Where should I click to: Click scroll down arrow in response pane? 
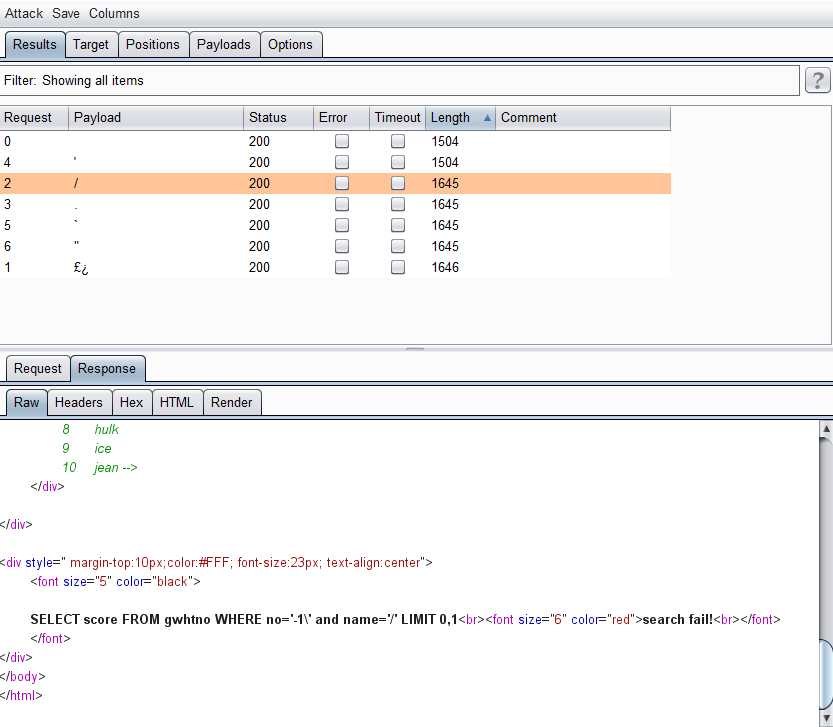click(x=826, y=719)
